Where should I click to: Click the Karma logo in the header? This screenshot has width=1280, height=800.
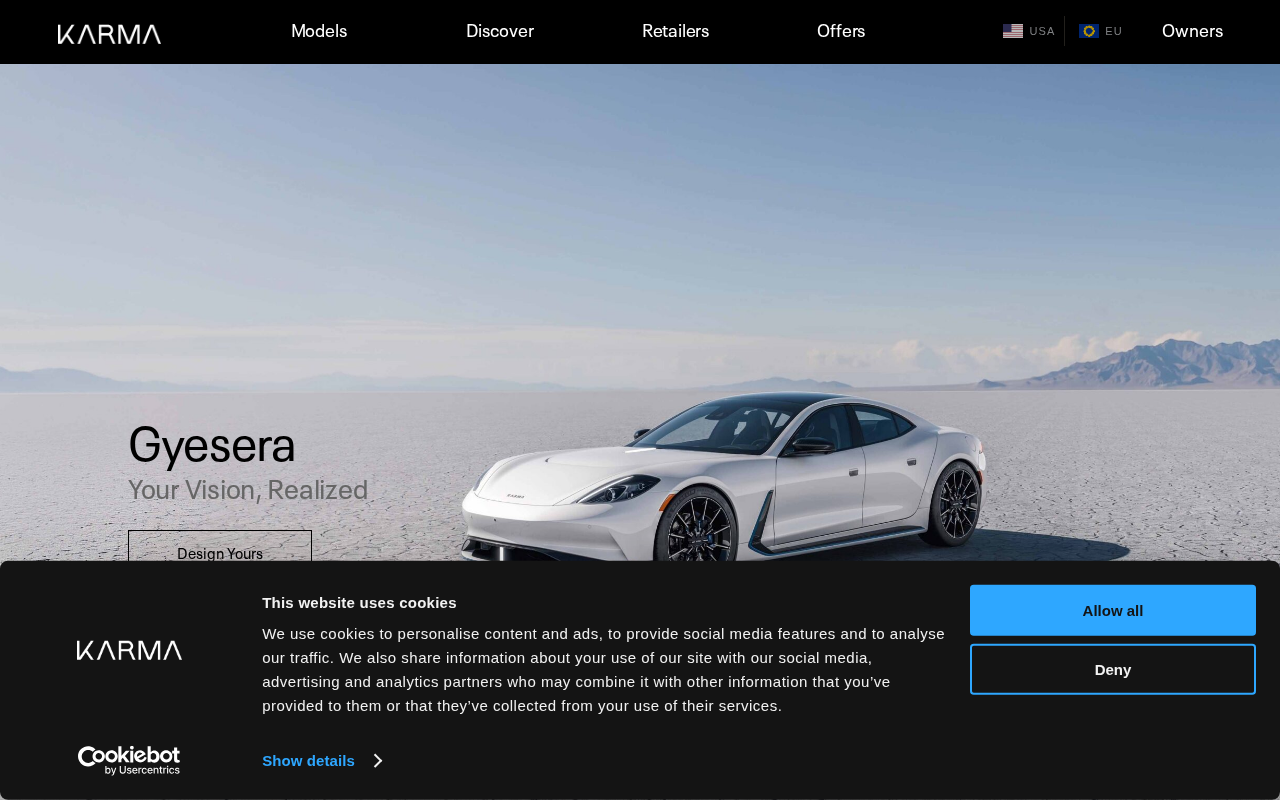tap(109, 34)
